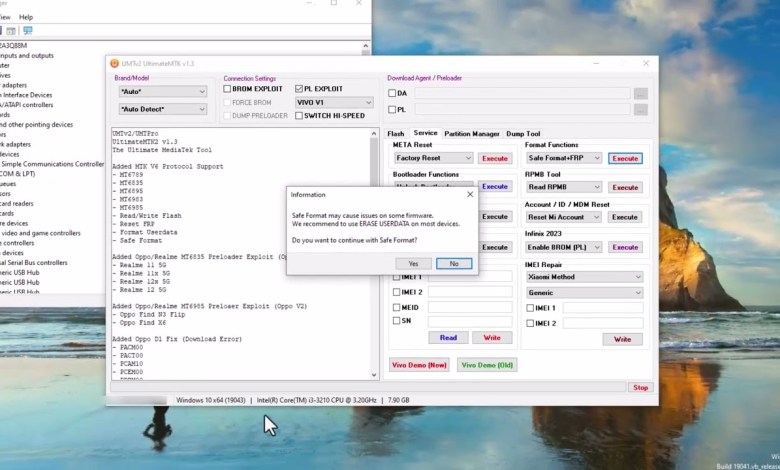This screenshot has height=470, width=780.
Task: Open the Help menu in Device Manager
Action: [25, 17]
